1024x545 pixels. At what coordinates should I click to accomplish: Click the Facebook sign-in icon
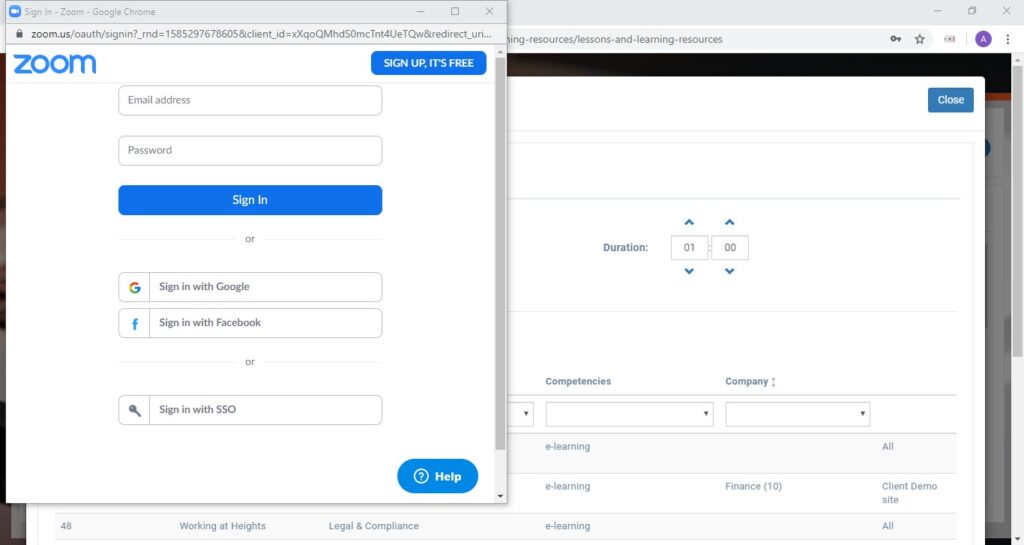(135, 323)
